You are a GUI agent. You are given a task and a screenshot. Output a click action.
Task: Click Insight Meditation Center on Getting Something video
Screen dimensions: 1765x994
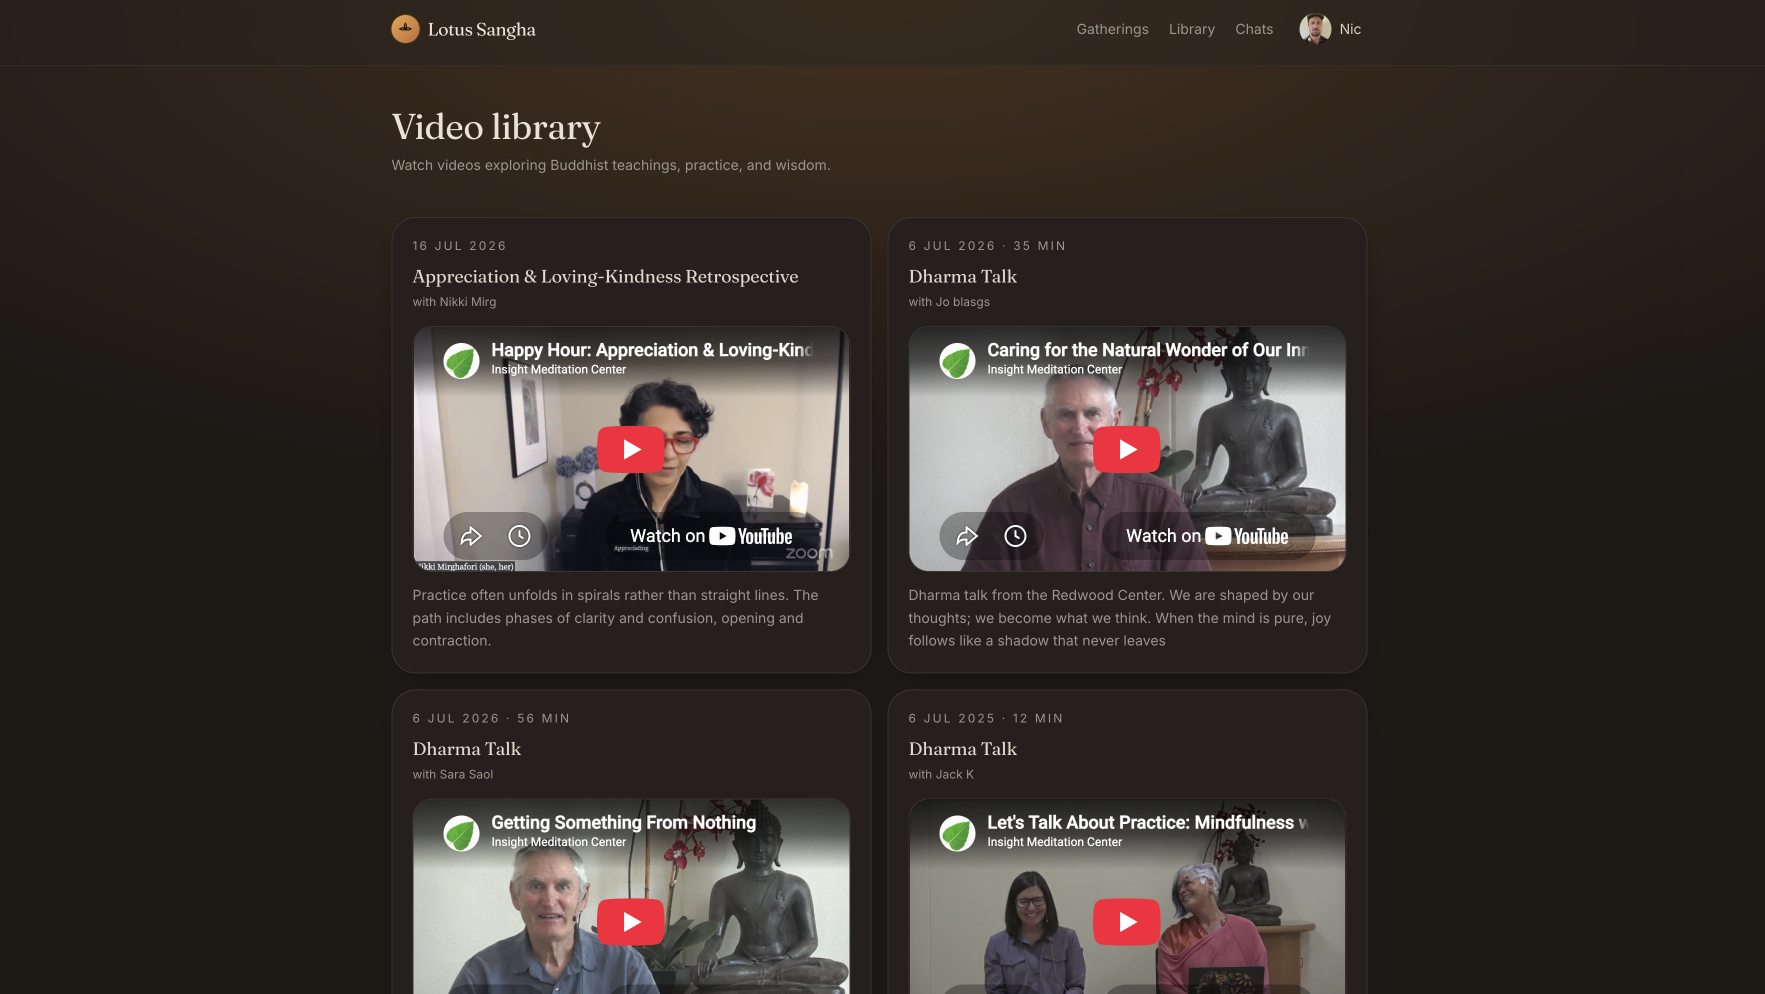point(558,842)
